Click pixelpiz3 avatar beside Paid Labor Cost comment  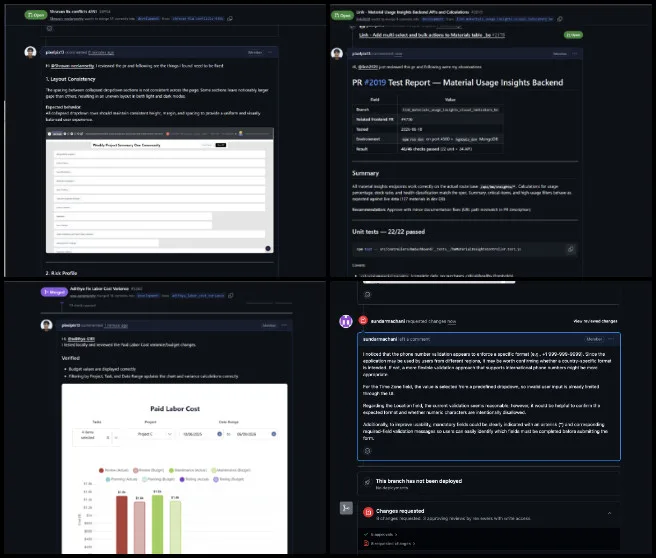pyautogui.click(x=46, y=325)
